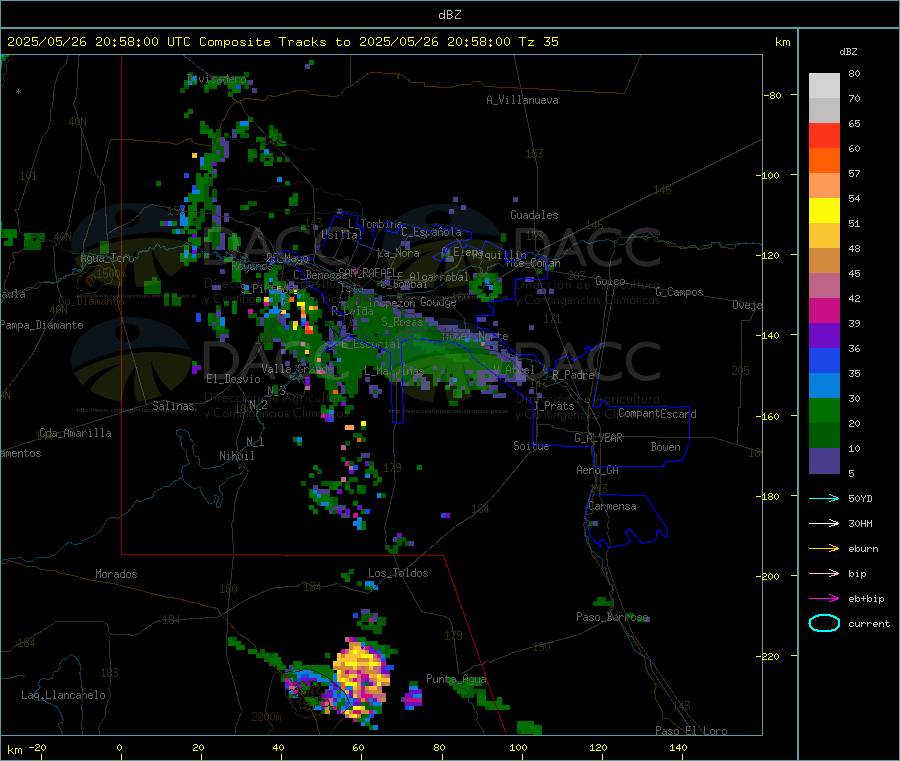Image resolution: width=900 pixels, height=761 pixels.
Task: Click the Pampa_Diamante map label
Action: 42,325
